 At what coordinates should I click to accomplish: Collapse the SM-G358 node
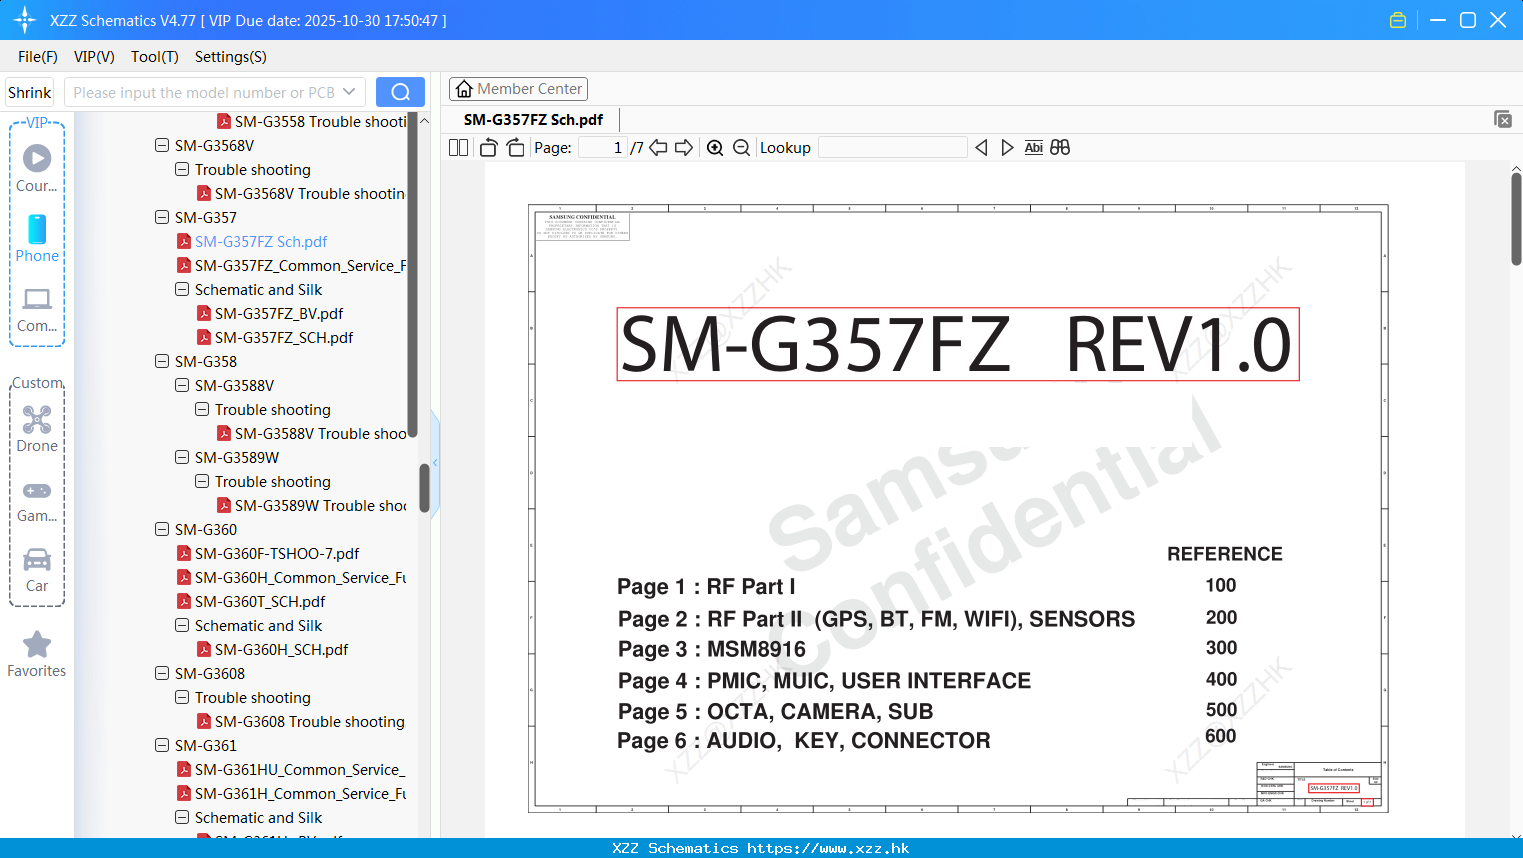pos(162,361)
